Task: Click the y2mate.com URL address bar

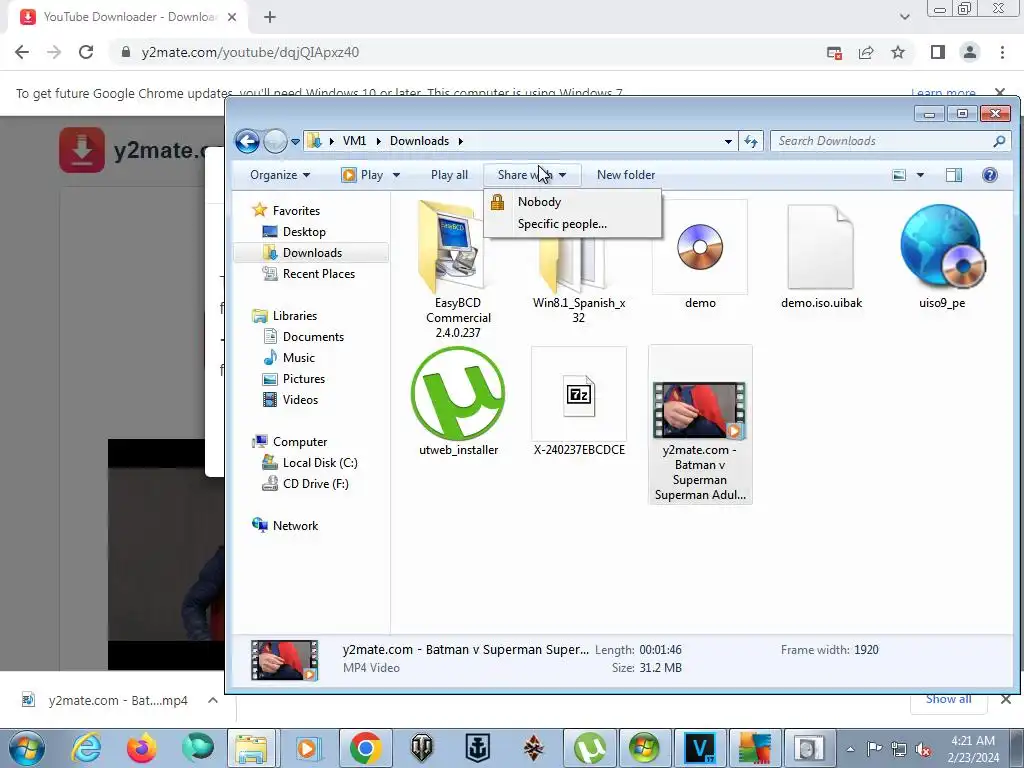Action: click(467, 52)
